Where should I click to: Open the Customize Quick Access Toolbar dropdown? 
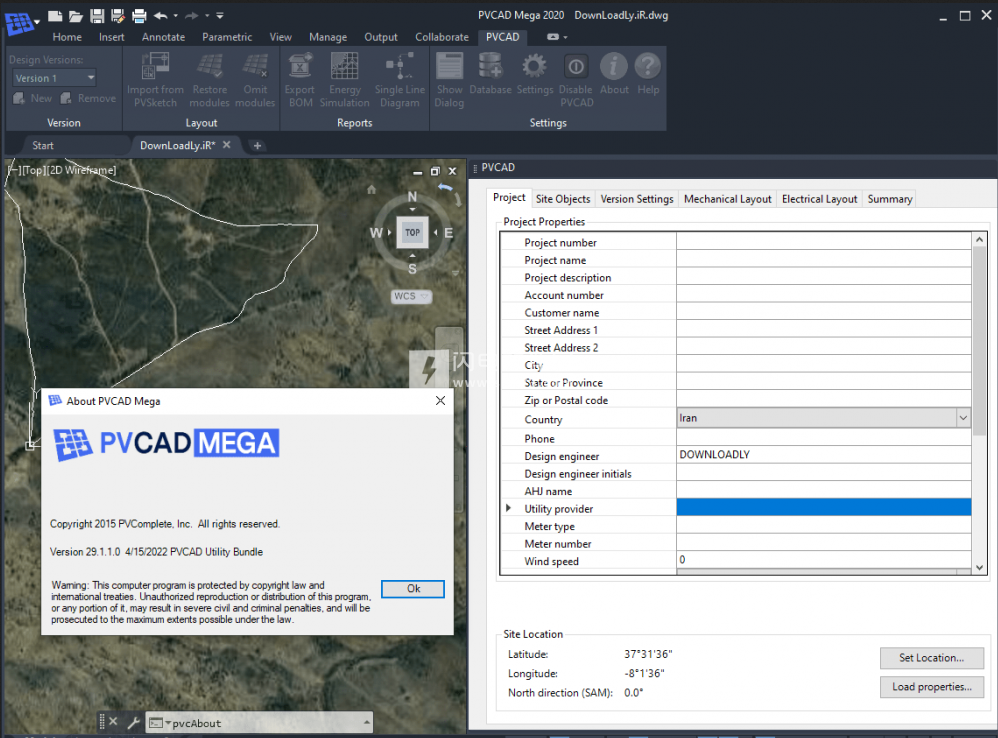click(220, 16)
